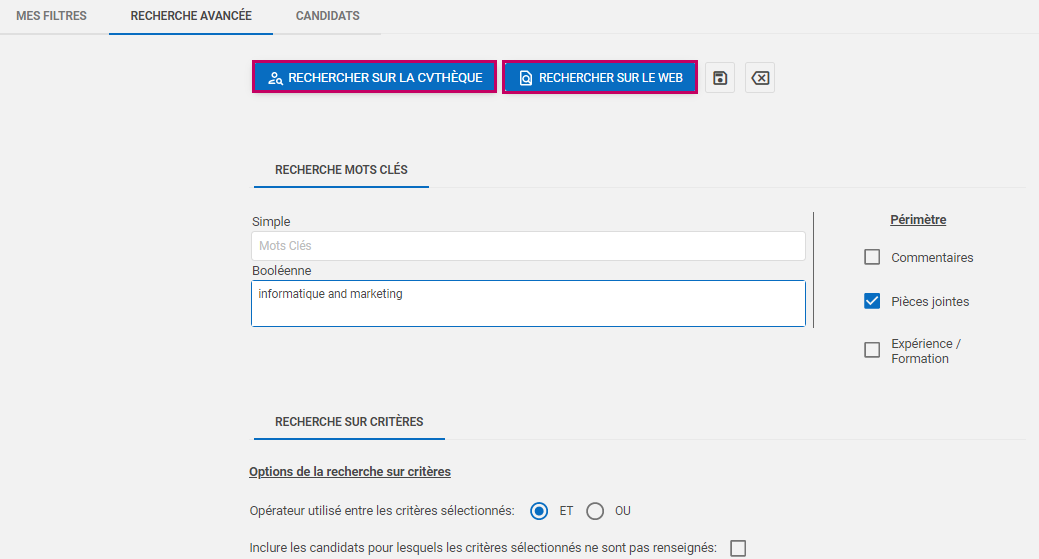Tick the Expérience / Formation checkbox
Screen dimensions: 1039x559
coord(872,350)
